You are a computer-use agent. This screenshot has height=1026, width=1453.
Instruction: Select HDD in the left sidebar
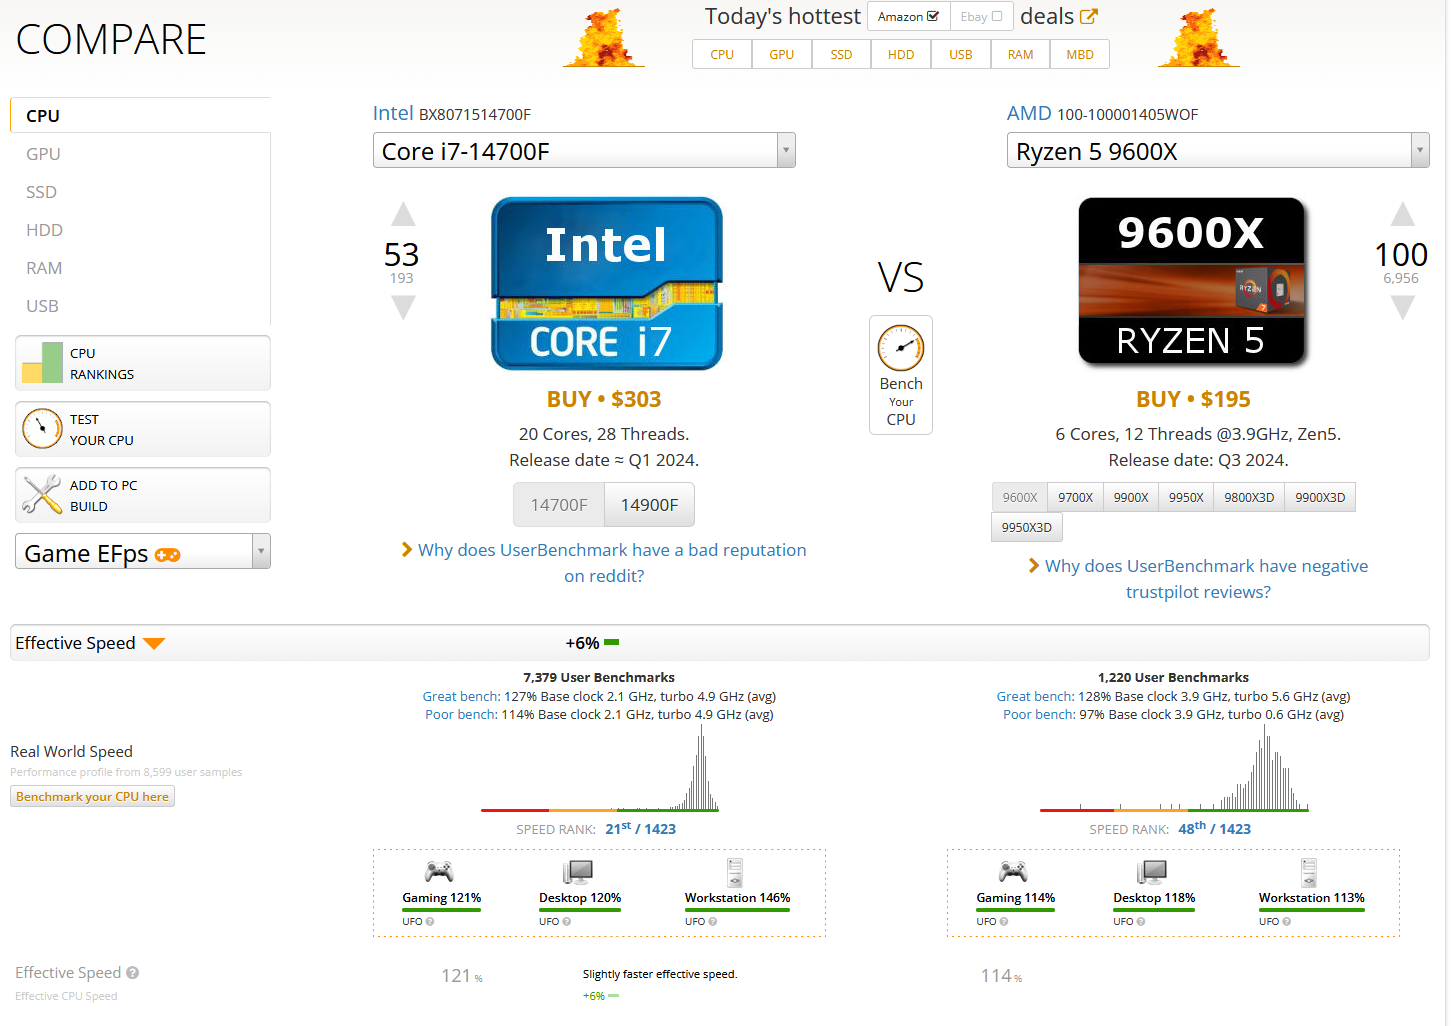click(x=44, y=230)
